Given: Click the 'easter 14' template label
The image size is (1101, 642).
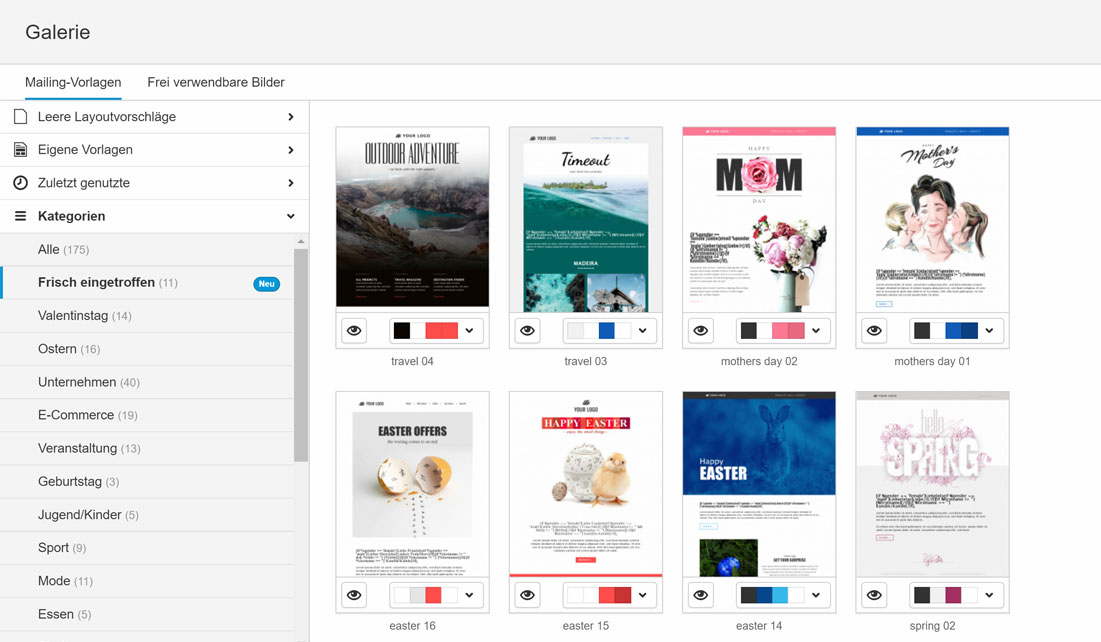Looking at the screenshot, I should [x=759, y=626].
